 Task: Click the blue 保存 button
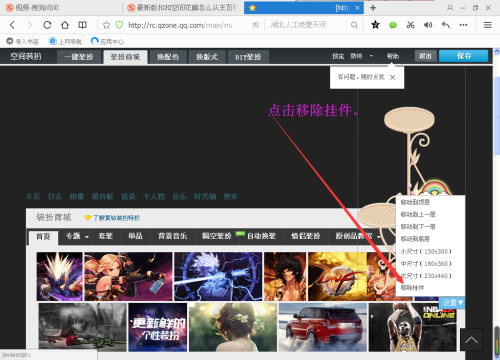click(464, 56)
